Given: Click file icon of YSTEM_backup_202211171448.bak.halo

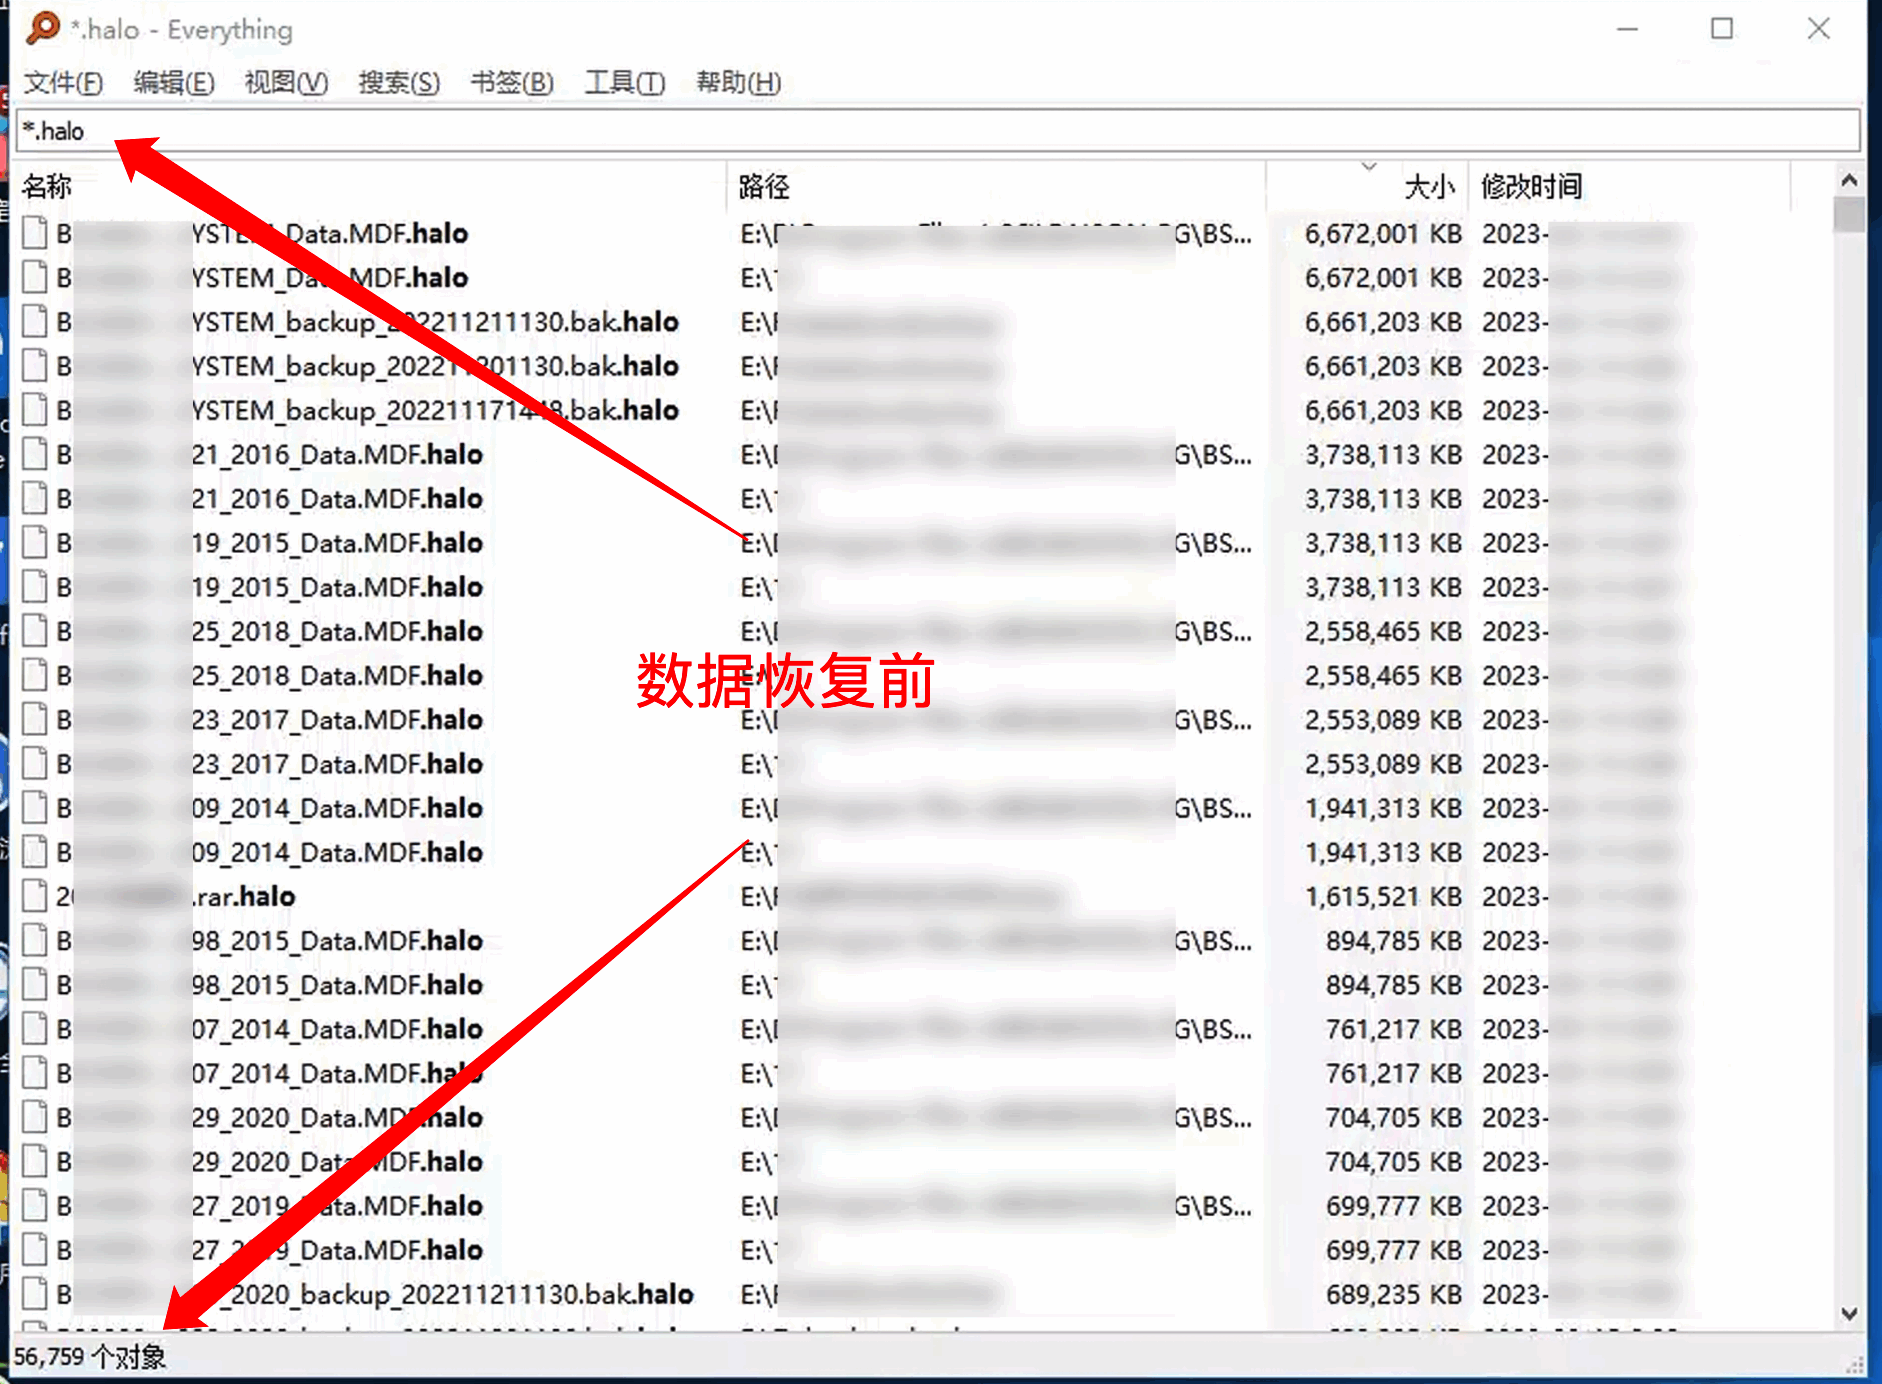Looking at the screenshot, I should [x=35, y=409].
